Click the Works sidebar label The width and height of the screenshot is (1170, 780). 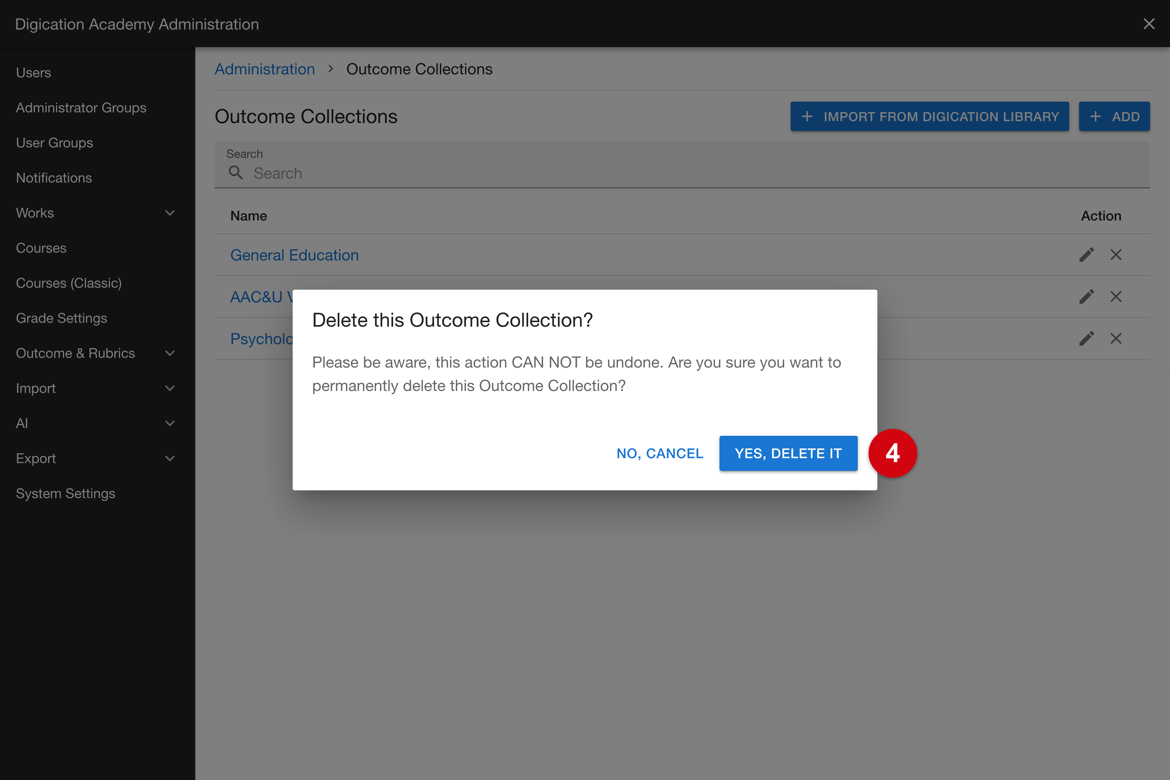pyautogui.click(x=35, y=213)
